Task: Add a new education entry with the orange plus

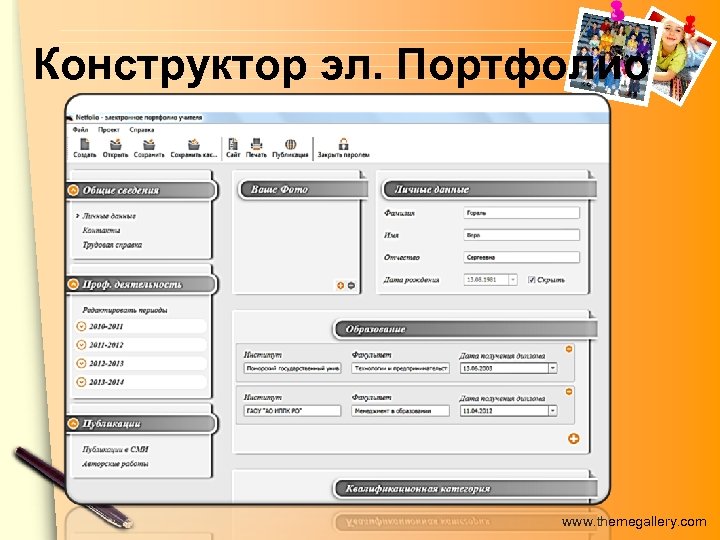Action: pyautogui.click(x=574, y=439)
